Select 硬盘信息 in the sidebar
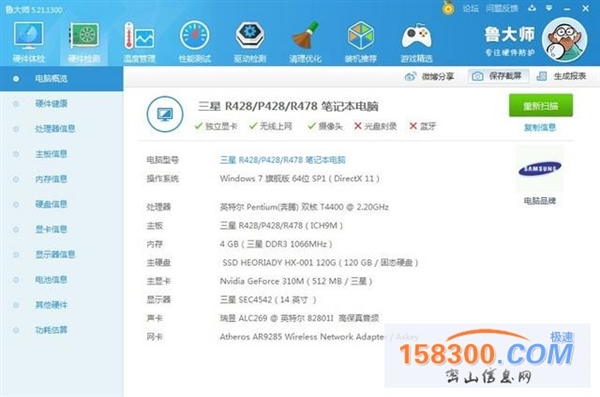 pos(51,204)
